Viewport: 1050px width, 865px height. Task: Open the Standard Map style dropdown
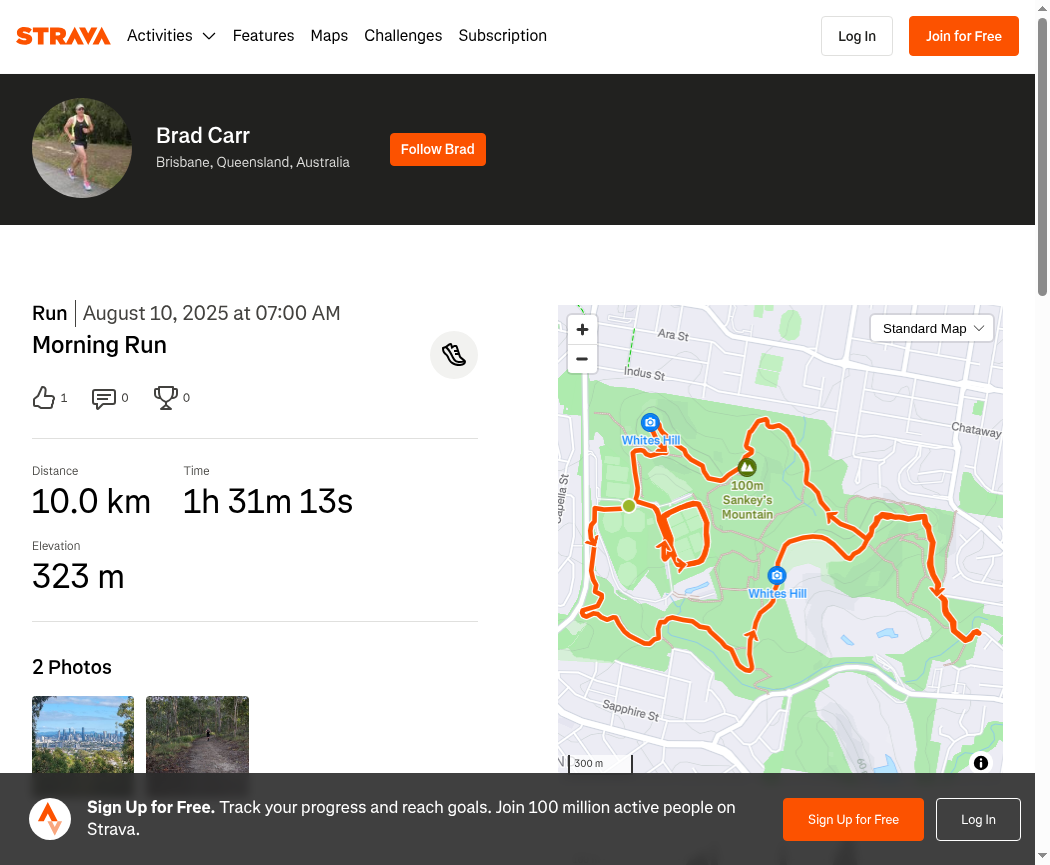pos(931,329)
